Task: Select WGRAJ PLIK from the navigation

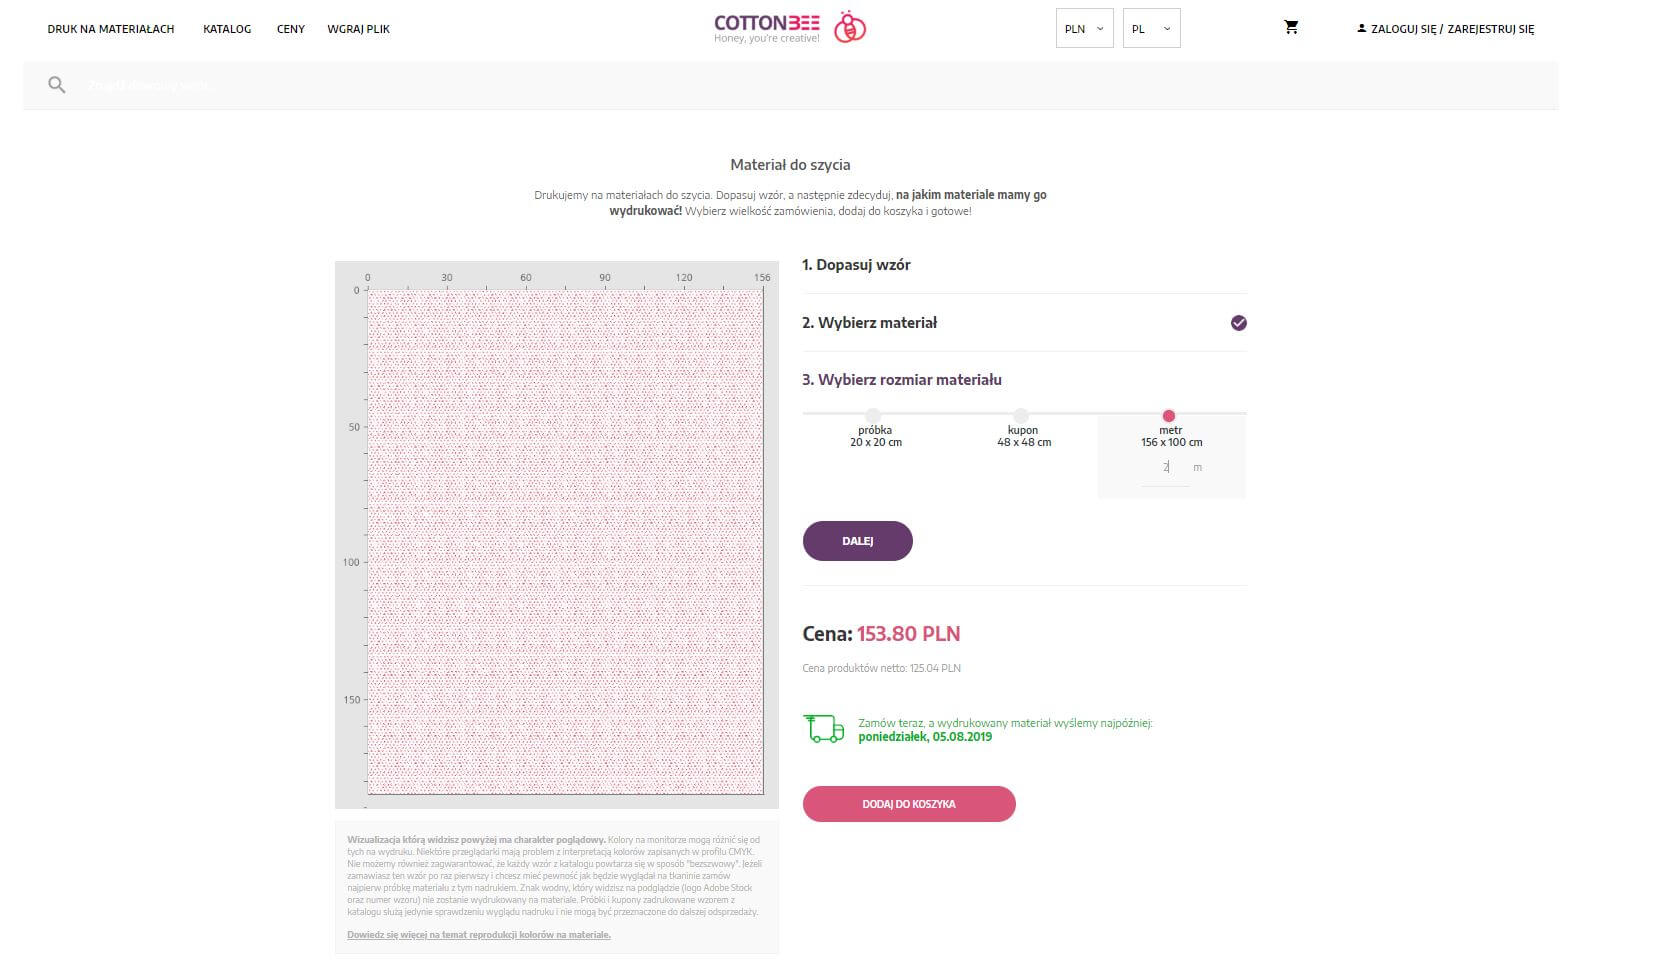Action: [358, 29]
